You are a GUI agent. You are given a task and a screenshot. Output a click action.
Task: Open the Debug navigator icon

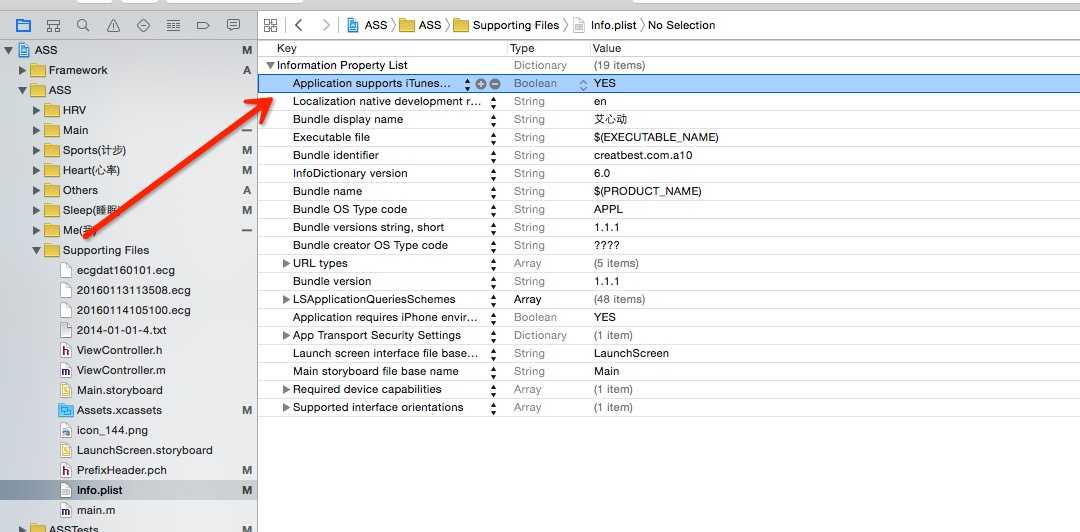173,25
